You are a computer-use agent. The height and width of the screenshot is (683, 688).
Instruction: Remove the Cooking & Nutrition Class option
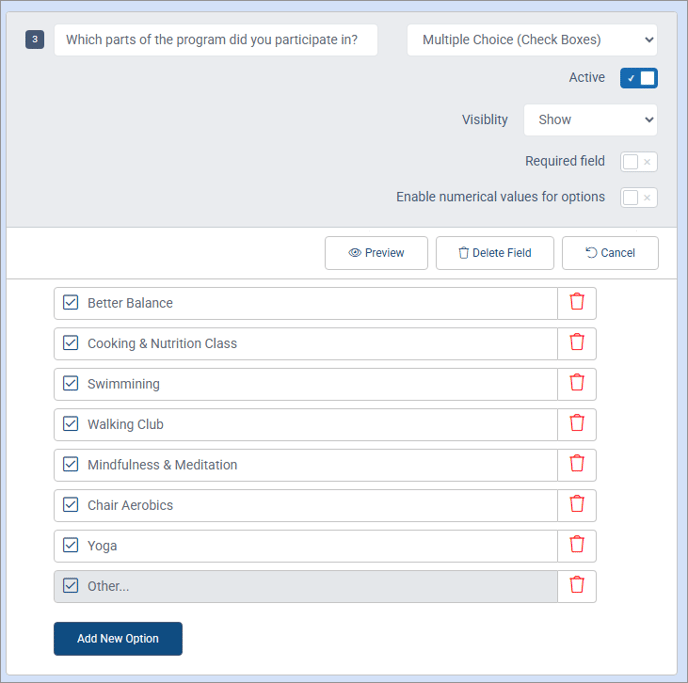click(x=577, y=343)
